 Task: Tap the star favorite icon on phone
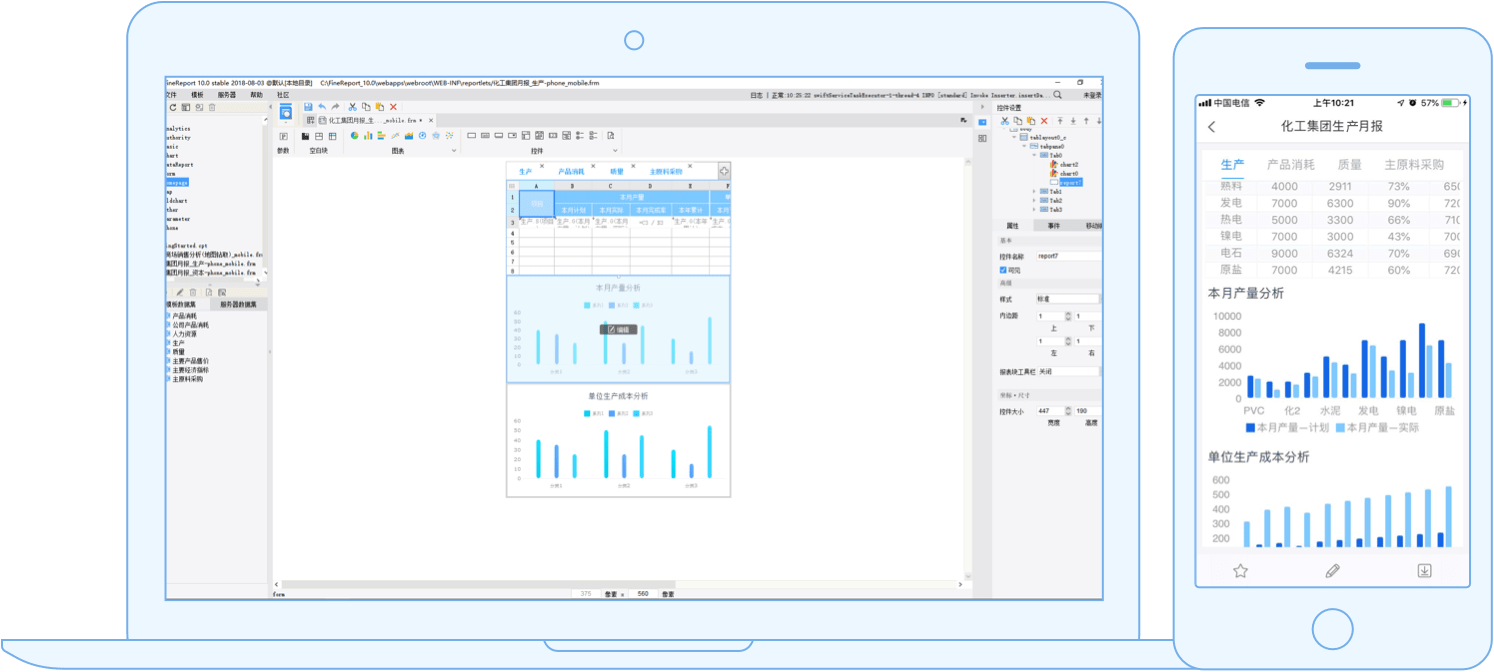(1240, 571)
